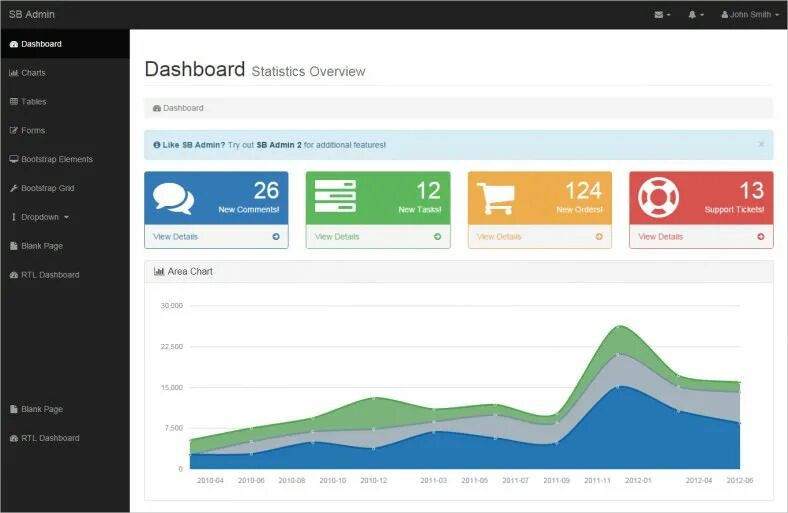Open the lower RTL Dashboard link
Screen dimensions: 788x513
65,438
